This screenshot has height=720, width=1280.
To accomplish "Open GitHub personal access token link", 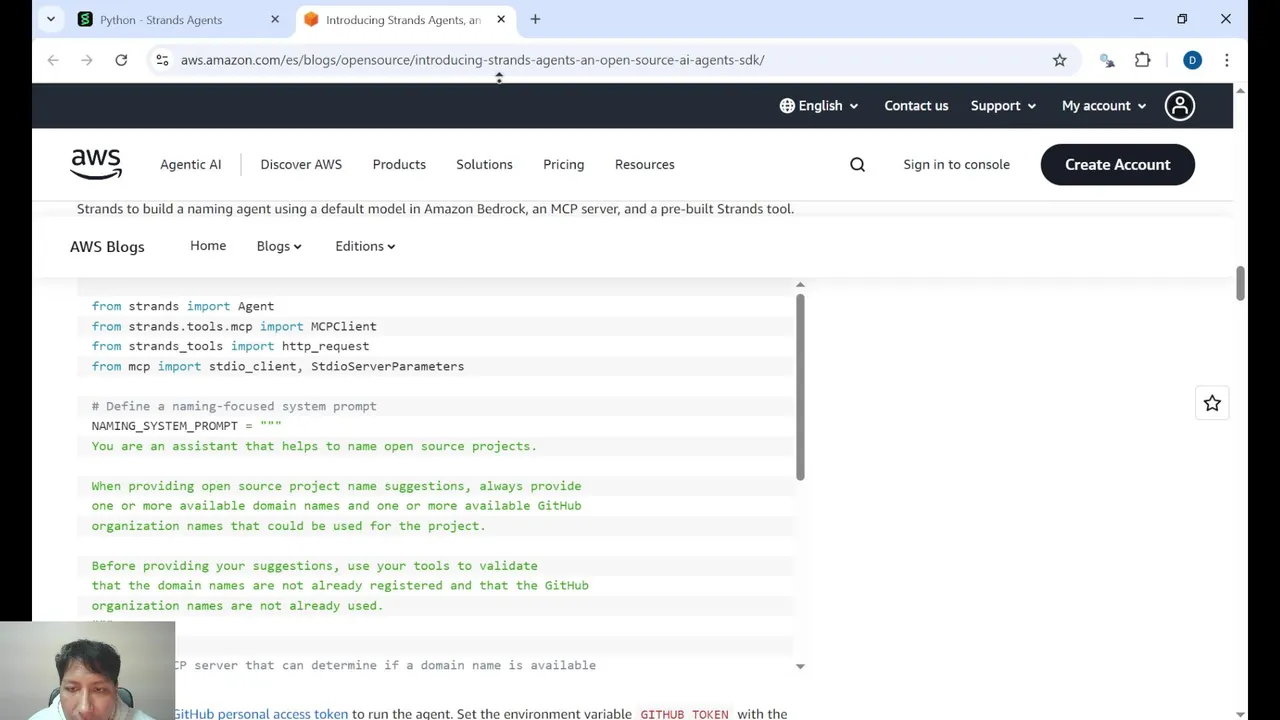I will pyautogui.click(x=261, y=713).
